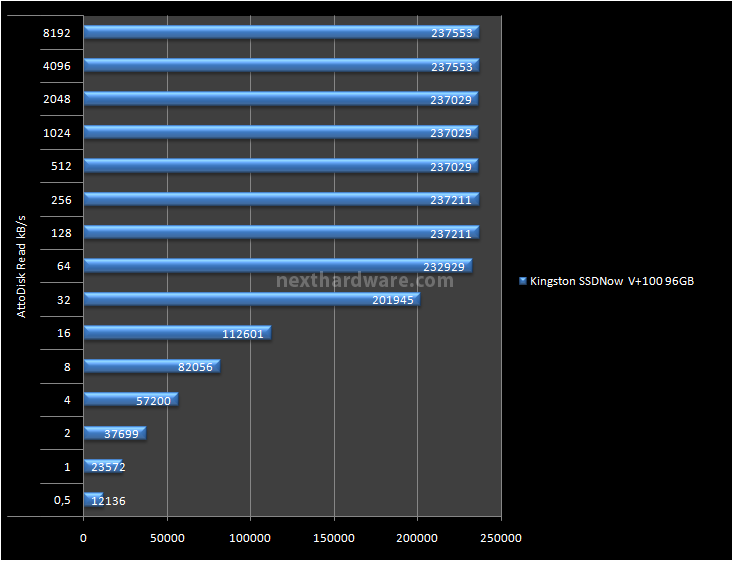Click the 512 row data bar

click(281, 166)
